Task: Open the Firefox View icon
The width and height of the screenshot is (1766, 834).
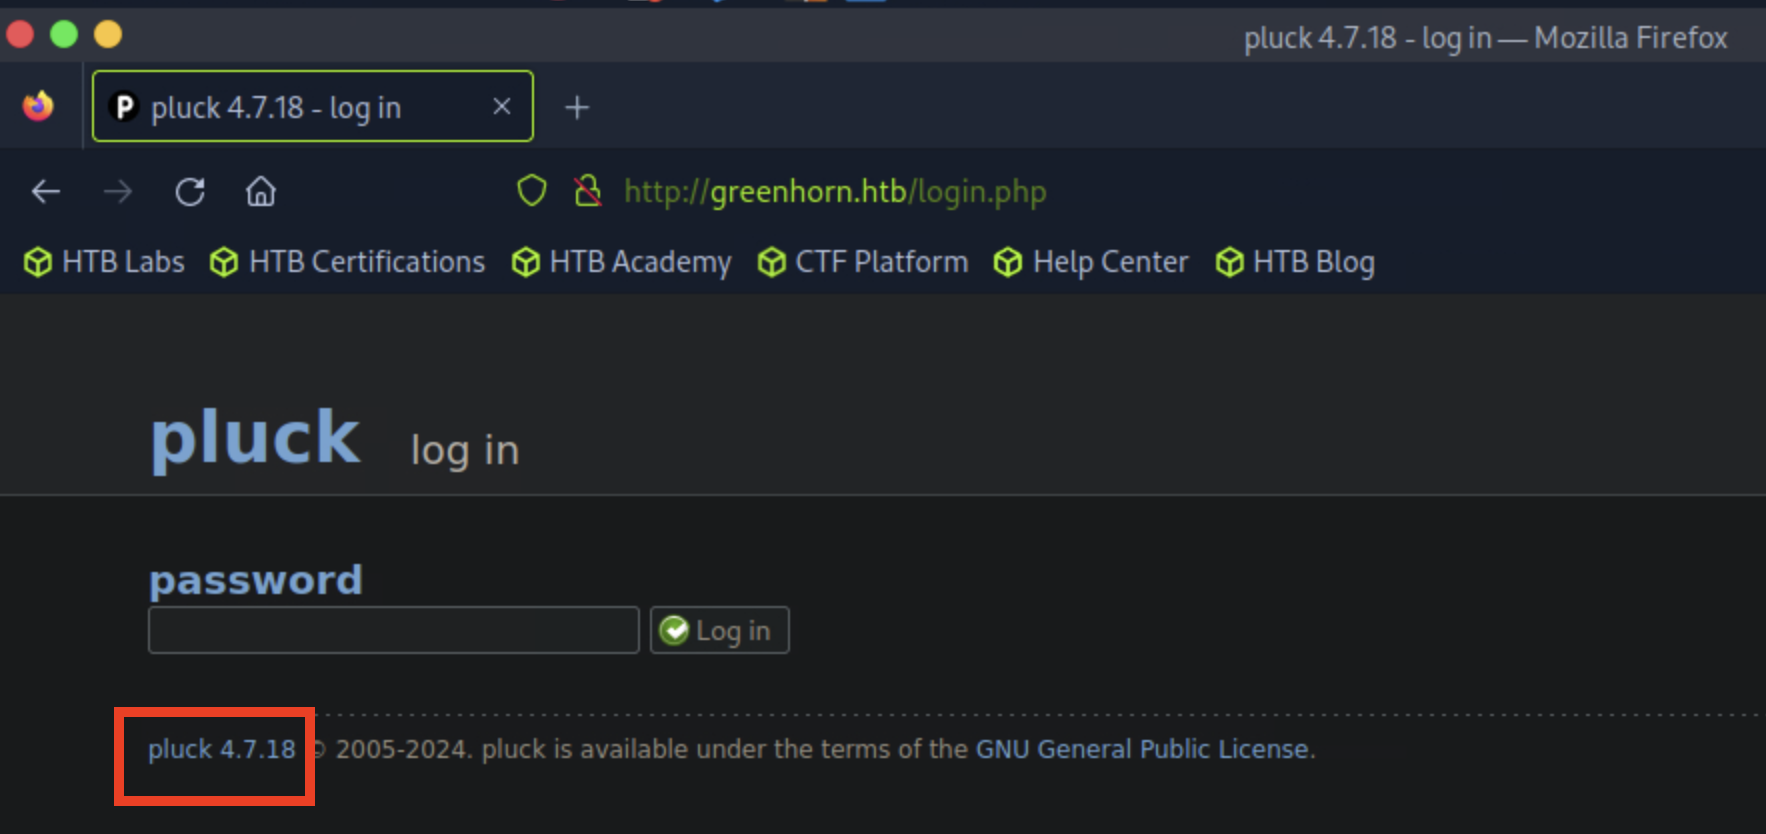Action: [x=39, y=106]
